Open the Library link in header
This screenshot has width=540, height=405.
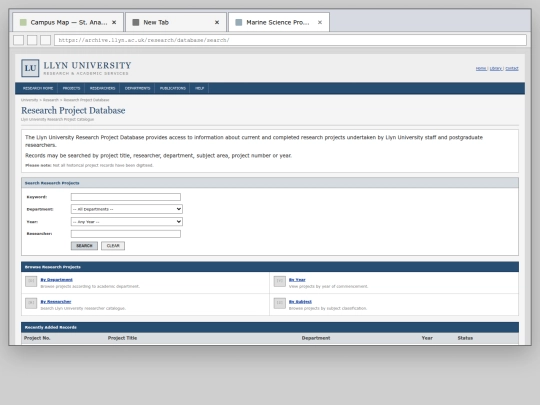[x=496, y=69]
